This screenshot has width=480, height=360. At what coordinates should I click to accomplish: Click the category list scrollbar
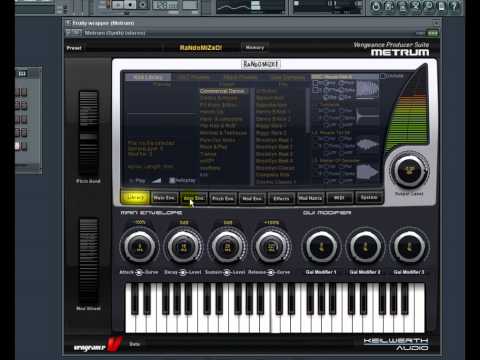(x=252, y=136)
